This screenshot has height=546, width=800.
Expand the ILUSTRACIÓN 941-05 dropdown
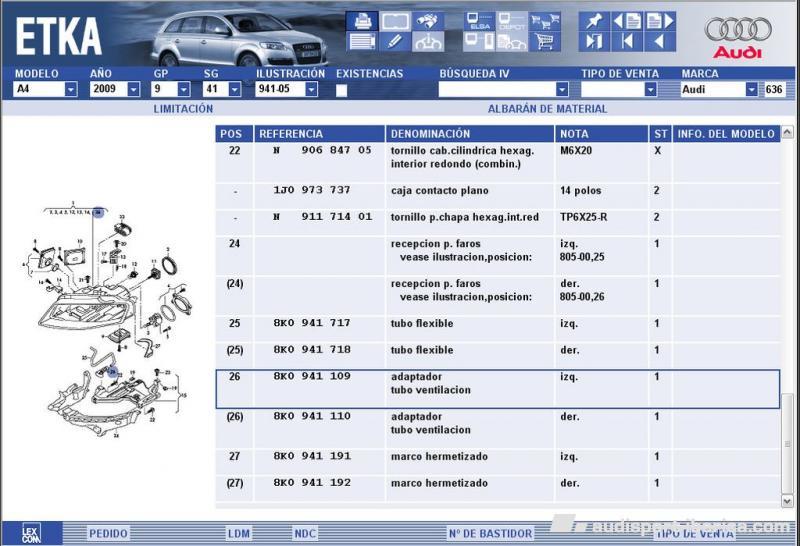coord(311,89)
